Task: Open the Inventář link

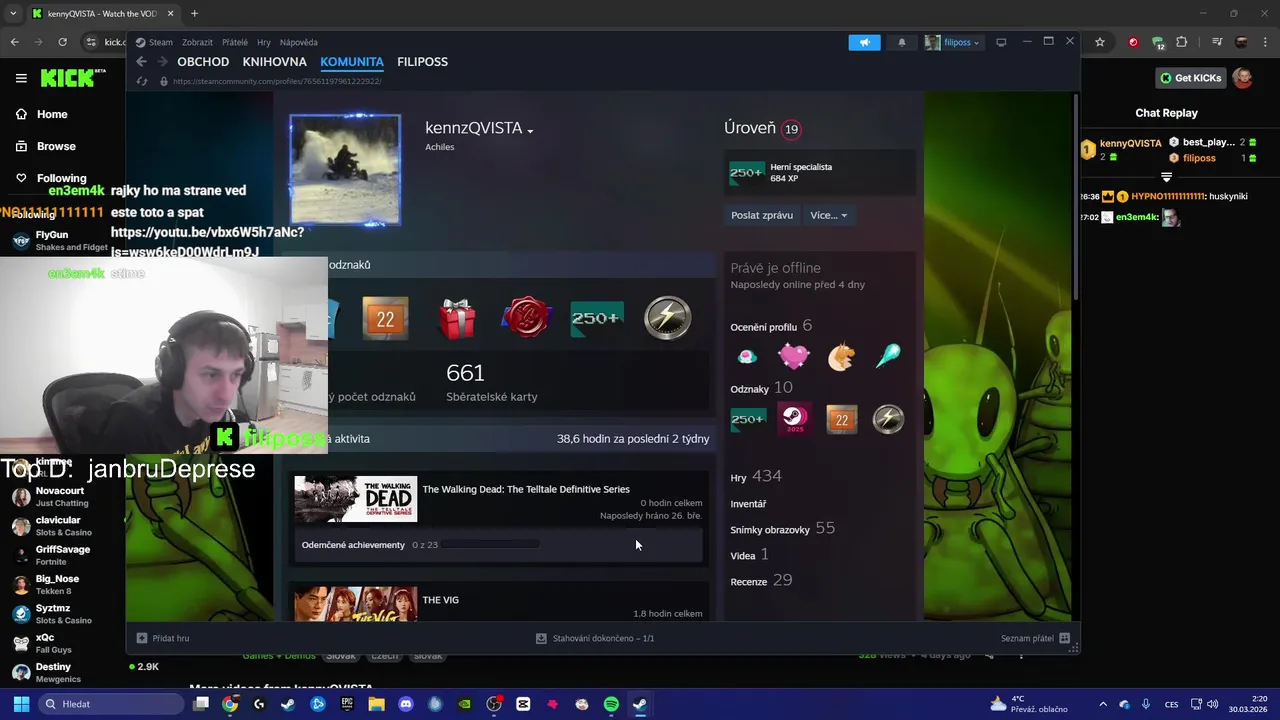Action: [748, 504]
